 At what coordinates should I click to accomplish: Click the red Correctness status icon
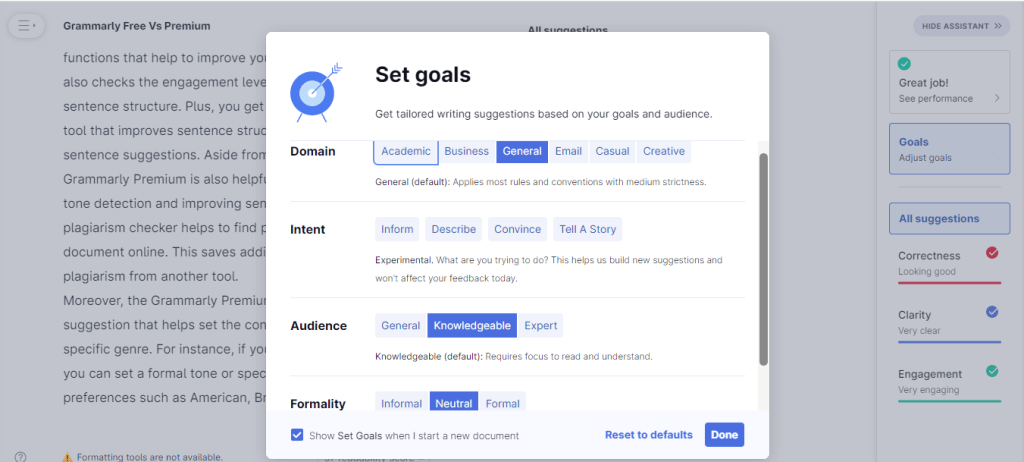tap(992, 253)
